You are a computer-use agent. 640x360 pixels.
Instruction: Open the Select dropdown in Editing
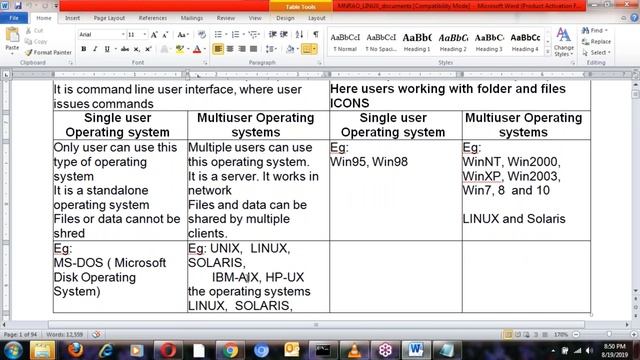tap(596, 53)
